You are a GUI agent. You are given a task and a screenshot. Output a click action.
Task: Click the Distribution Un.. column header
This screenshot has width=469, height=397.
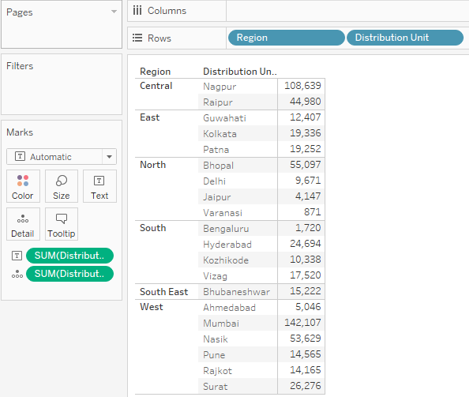pyautogui.click(x=240, y=72)
